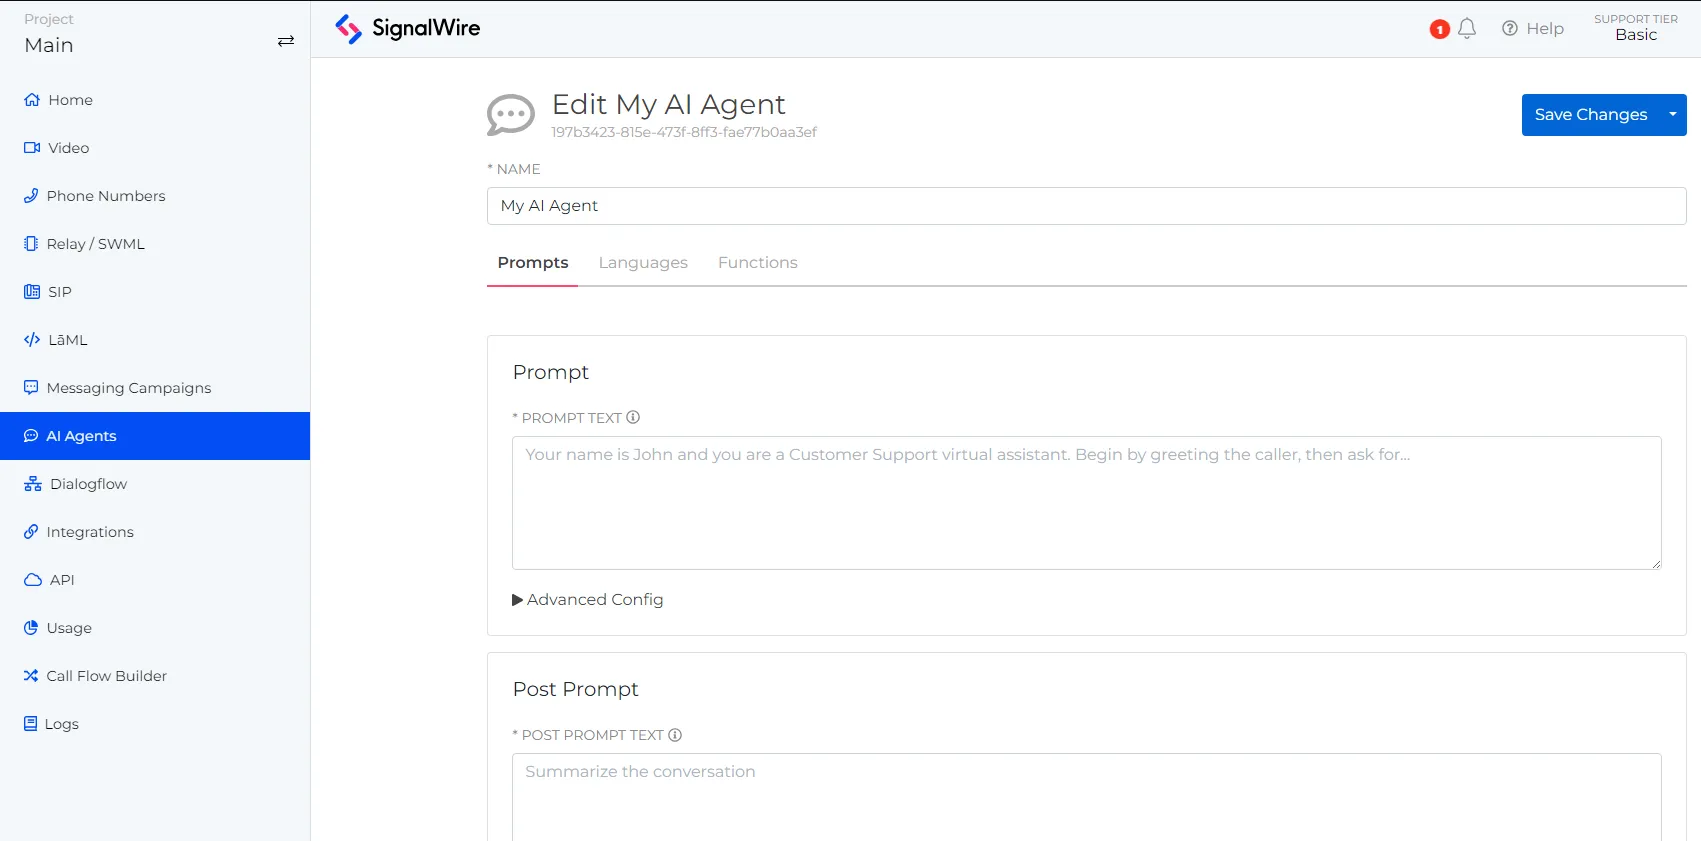Open the Save Changes dropdown arrow
This screenshot has height=841, width=1701.
point(1671,114)
